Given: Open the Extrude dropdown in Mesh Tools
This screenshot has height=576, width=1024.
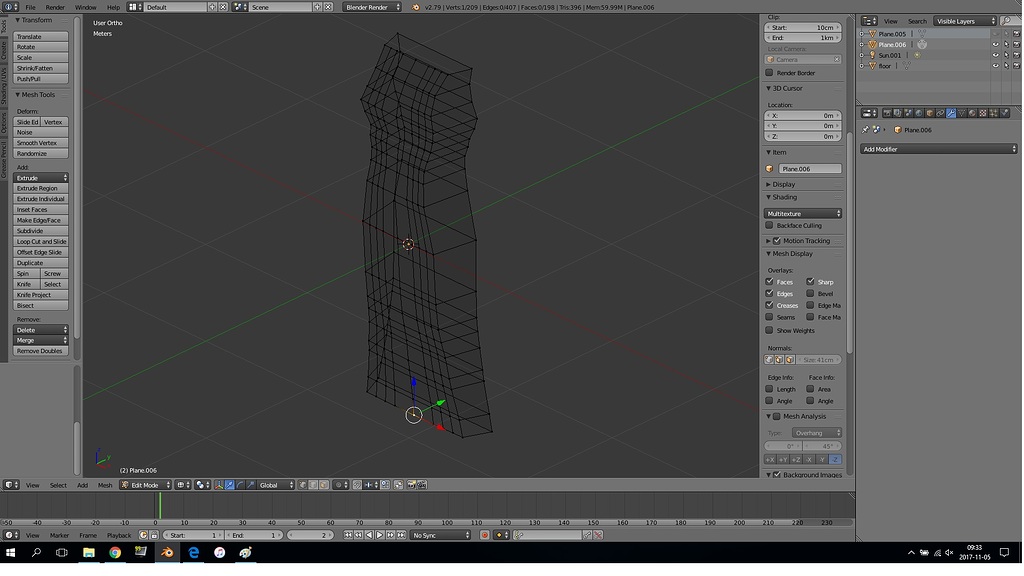Looking at the screenshot, I should point(40,178).
